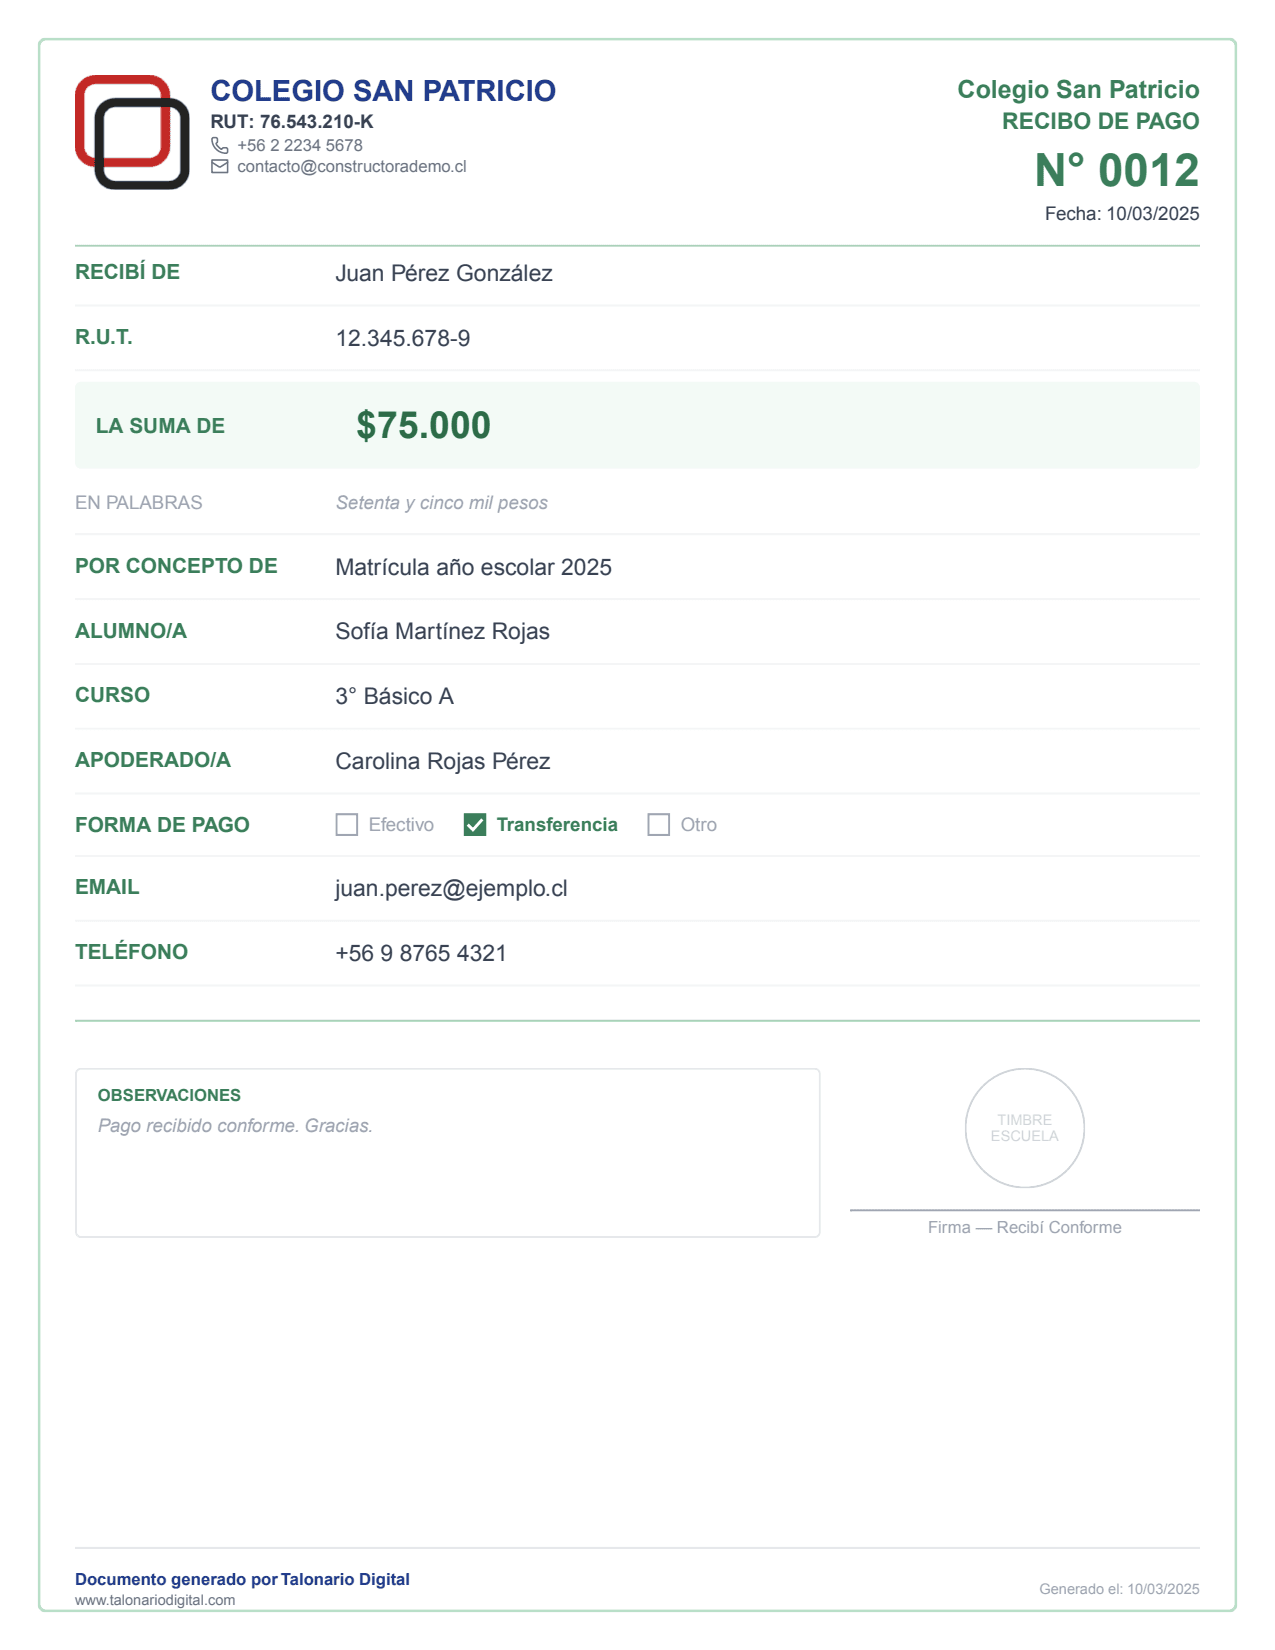The image size is (1275, 1650).
Task: Click the header phone number +56 2 2234 5678
Action: pyautogui.click(x=300, y=145)
